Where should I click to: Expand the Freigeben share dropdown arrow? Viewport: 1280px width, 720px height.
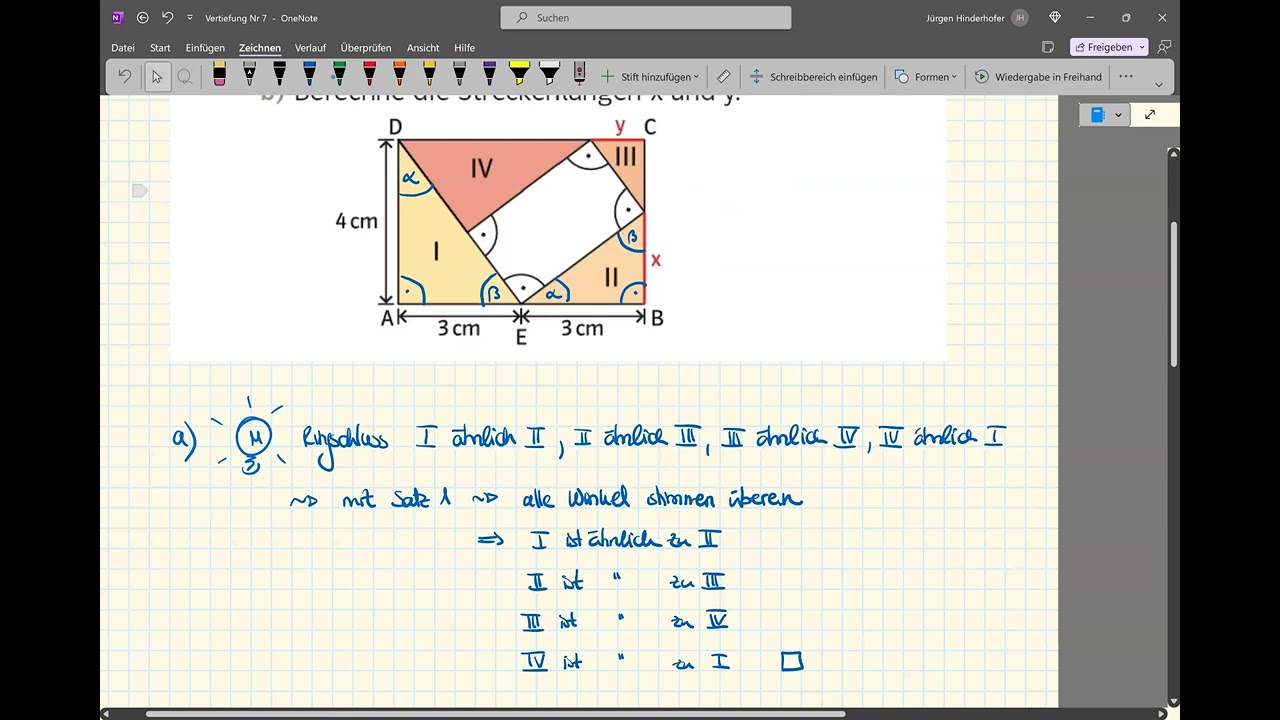1142,47
